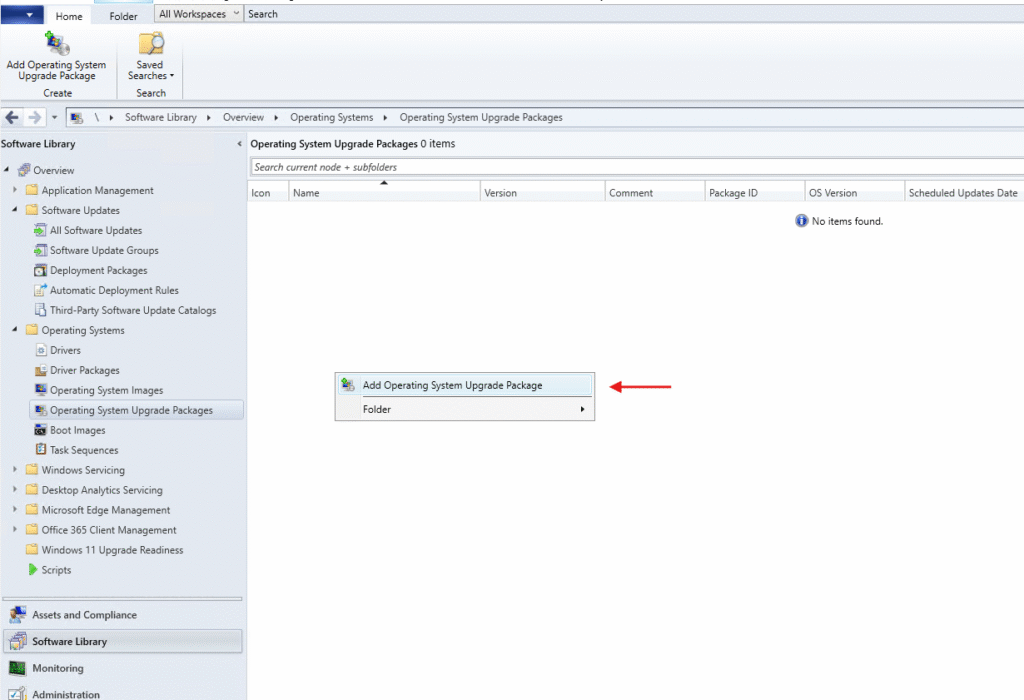Screen dimensions: 1024x700
Task: Select the Scripts node icon
Action: tap(32, 570)
